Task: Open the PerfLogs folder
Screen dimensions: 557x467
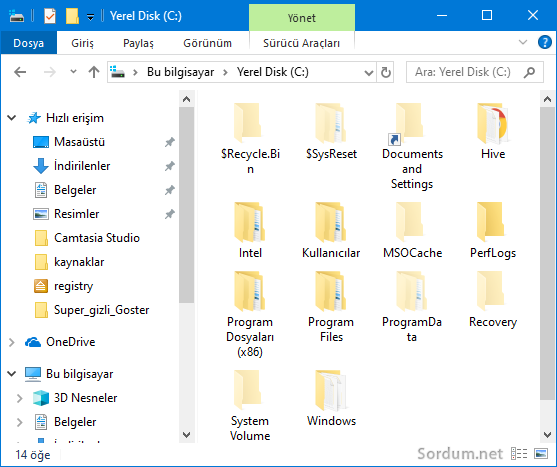Action: [x=493, y=230]
